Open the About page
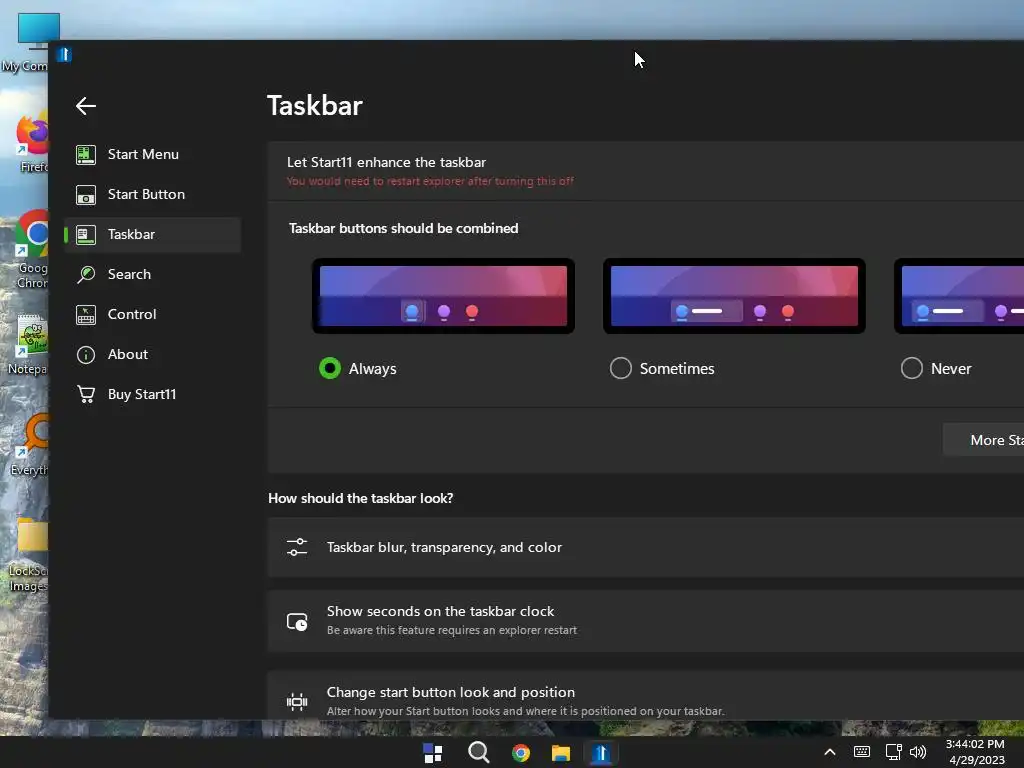Image resolution: width=1024 pixels, height=768 pixels. coord(153,355)
